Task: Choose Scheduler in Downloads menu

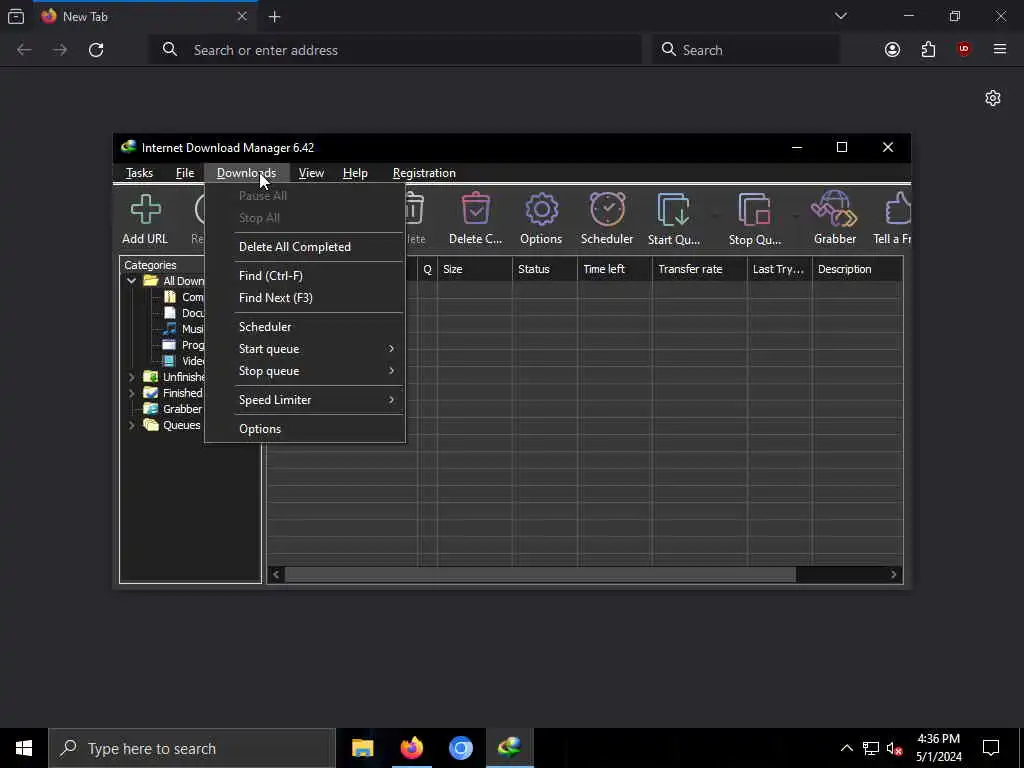Action: [305, 327]
